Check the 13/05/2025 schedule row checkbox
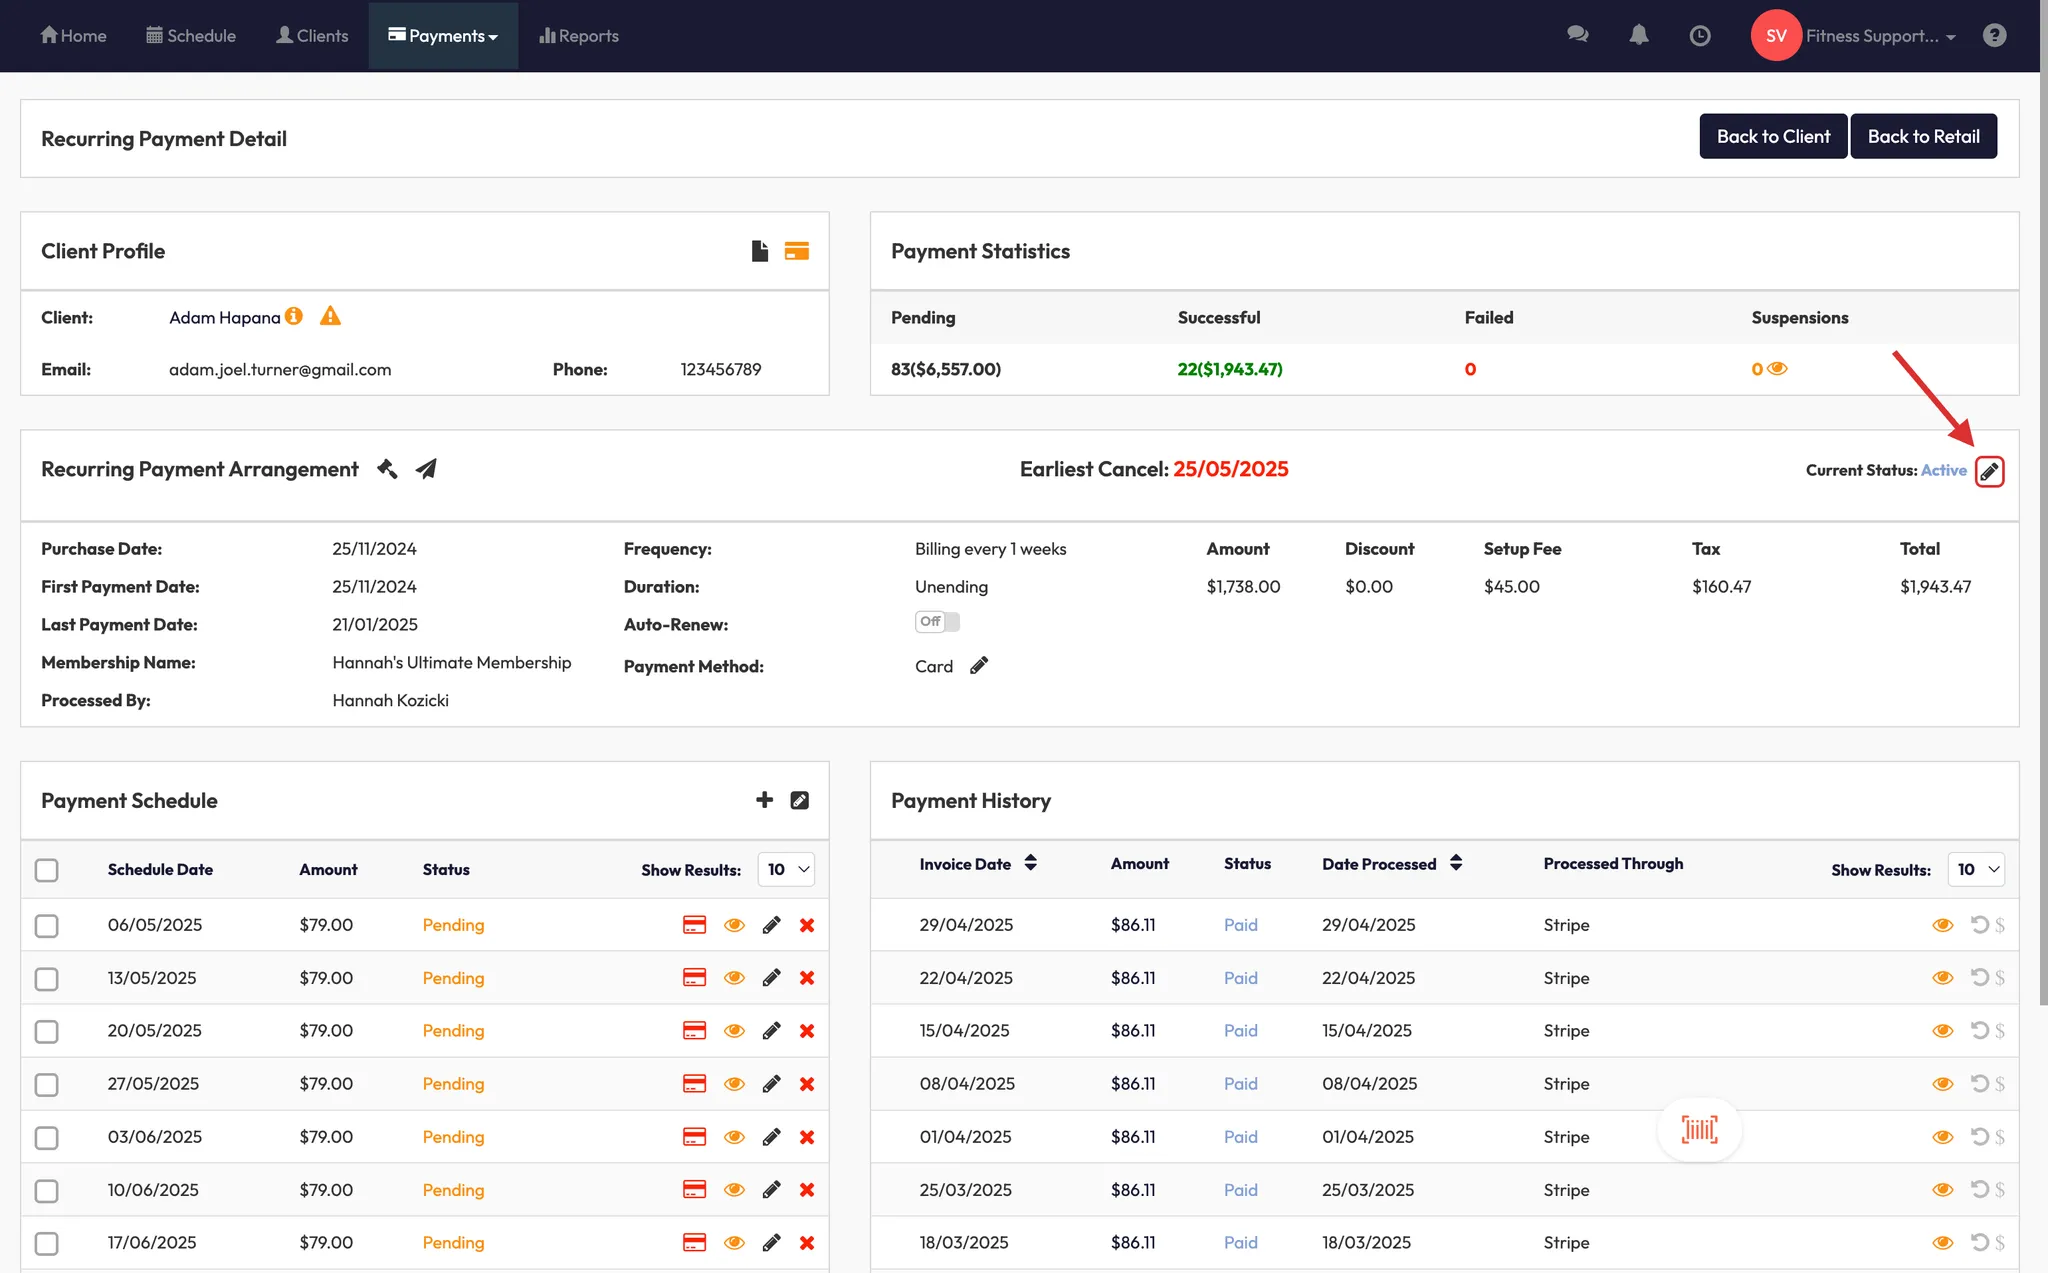Viewport: 2048px width, 1273px height. [x=47, y=979]
